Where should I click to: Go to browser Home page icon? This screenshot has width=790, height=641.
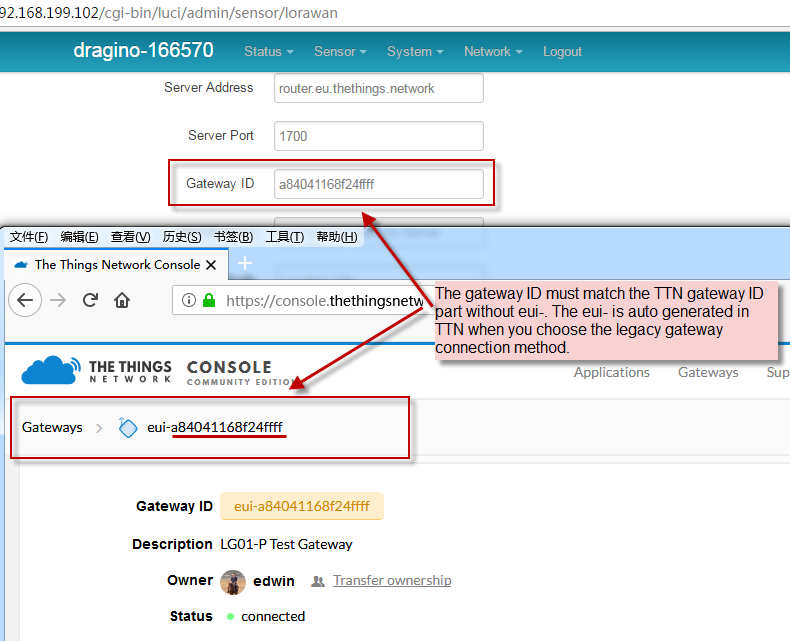[122, 300]
